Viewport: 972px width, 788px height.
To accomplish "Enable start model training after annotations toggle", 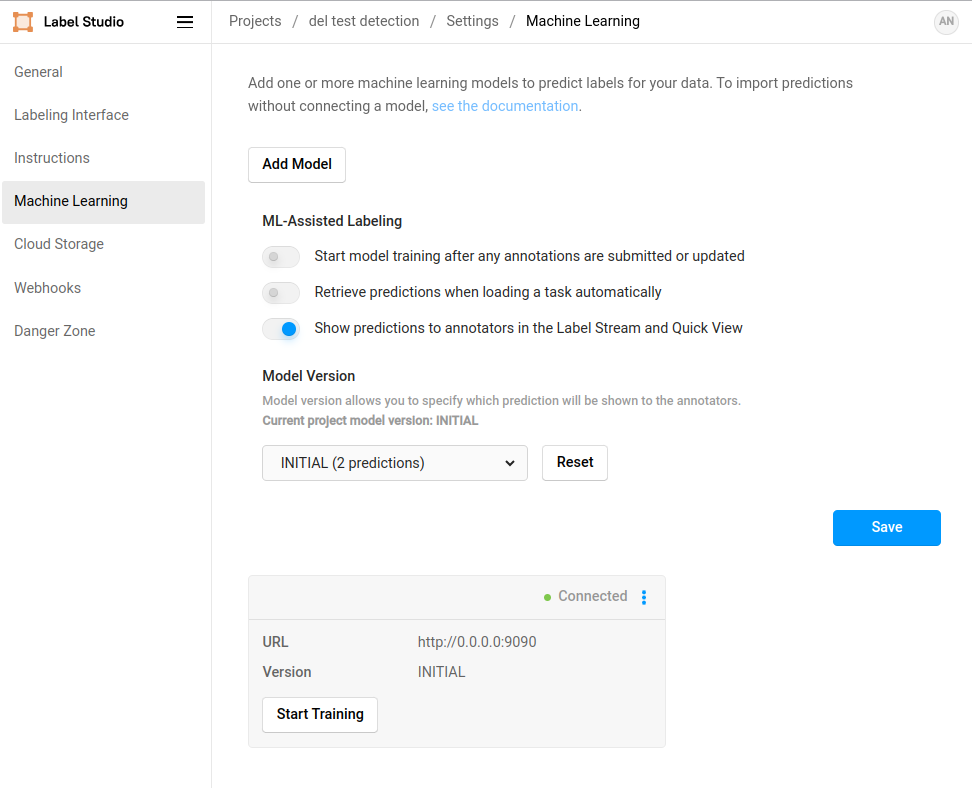I will pyautogui.click(x=281, y=257).
